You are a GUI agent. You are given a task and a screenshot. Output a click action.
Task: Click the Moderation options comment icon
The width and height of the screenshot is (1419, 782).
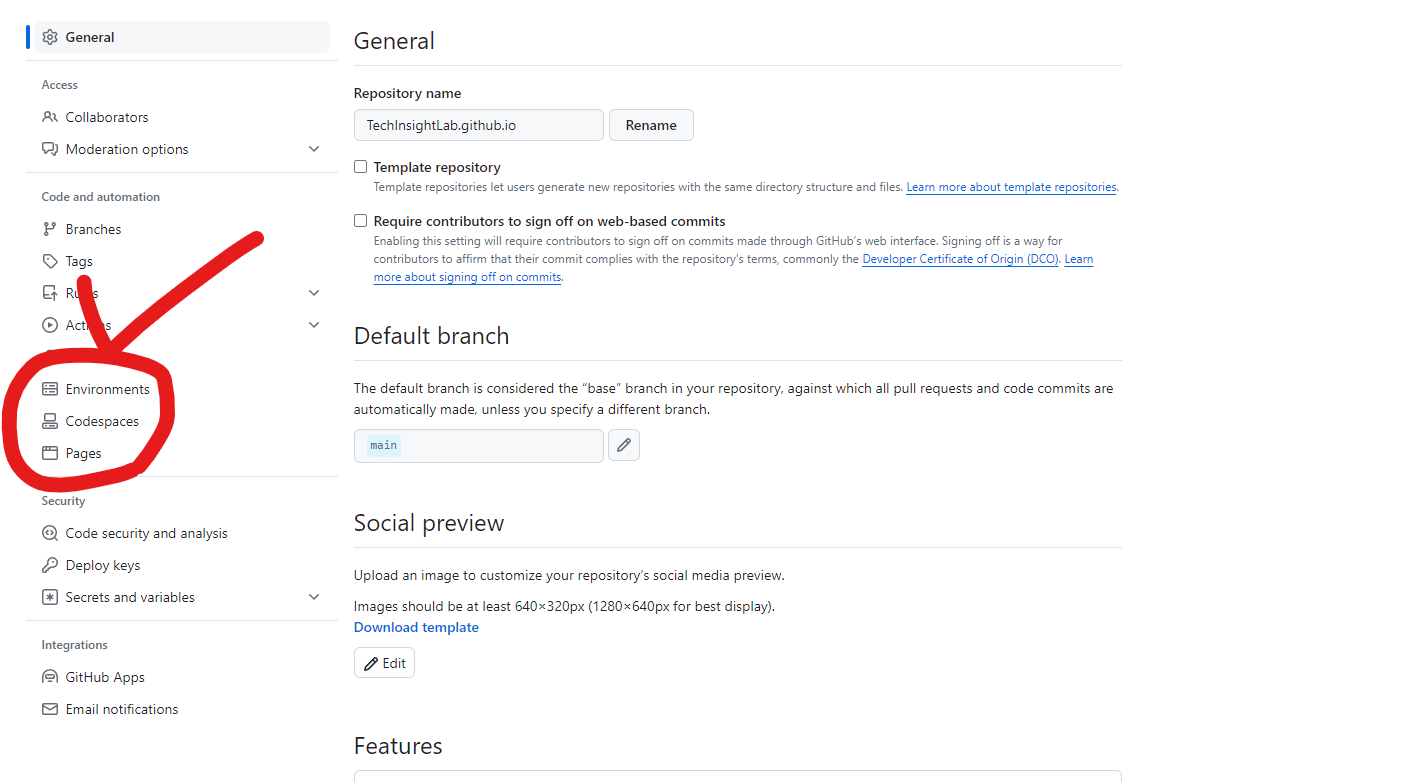point(50,149)
